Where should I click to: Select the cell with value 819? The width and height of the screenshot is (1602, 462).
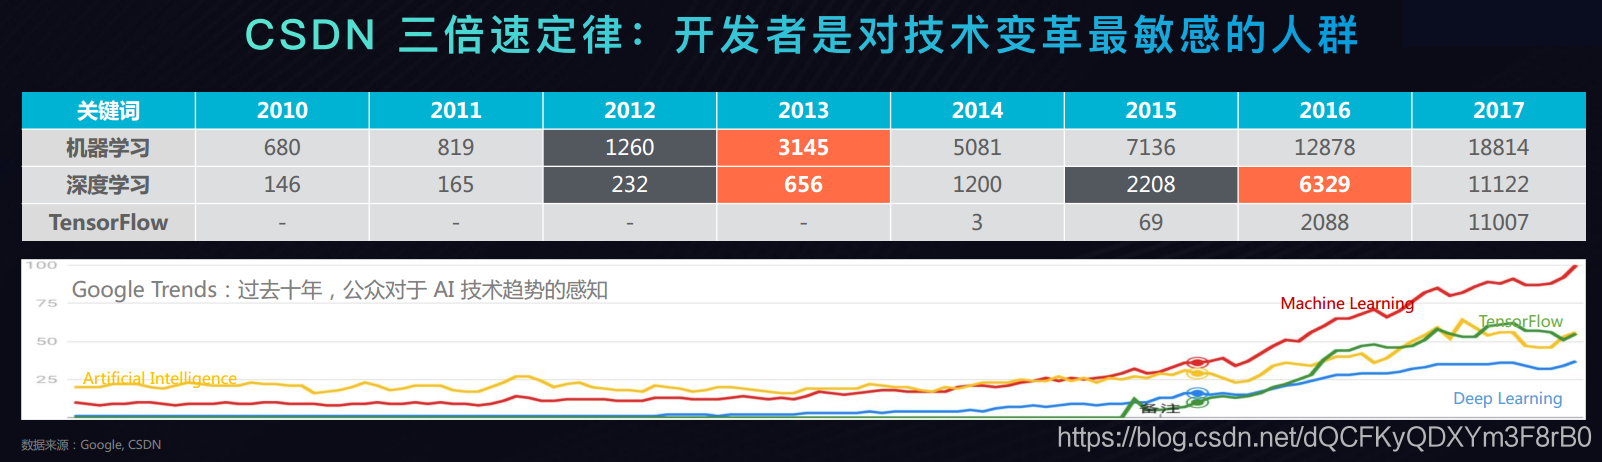point(456,147)
